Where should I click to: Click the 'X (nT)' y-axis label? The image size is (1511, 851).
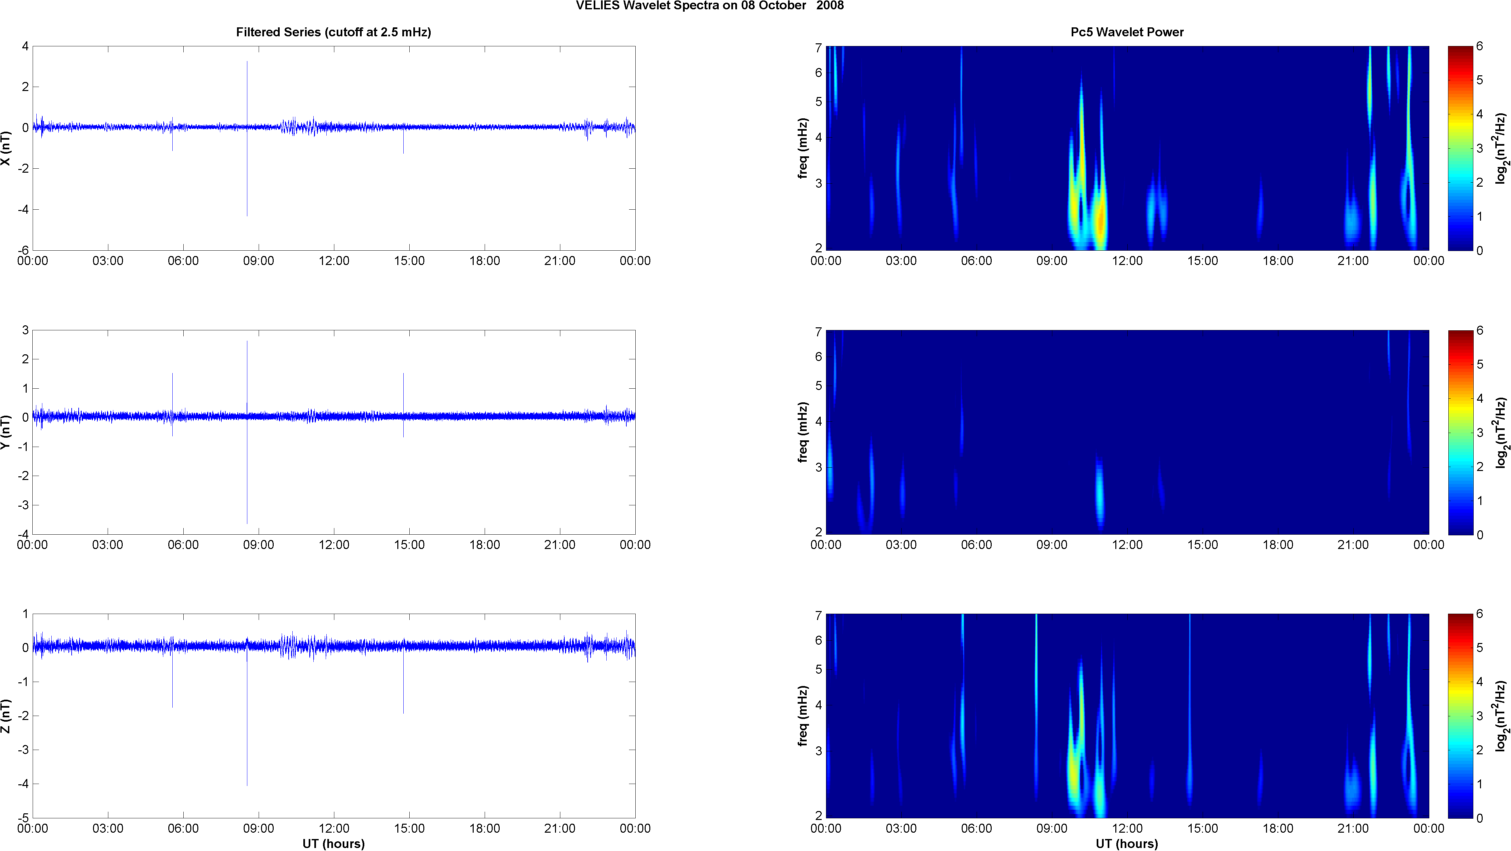click(x=7, y=148)
